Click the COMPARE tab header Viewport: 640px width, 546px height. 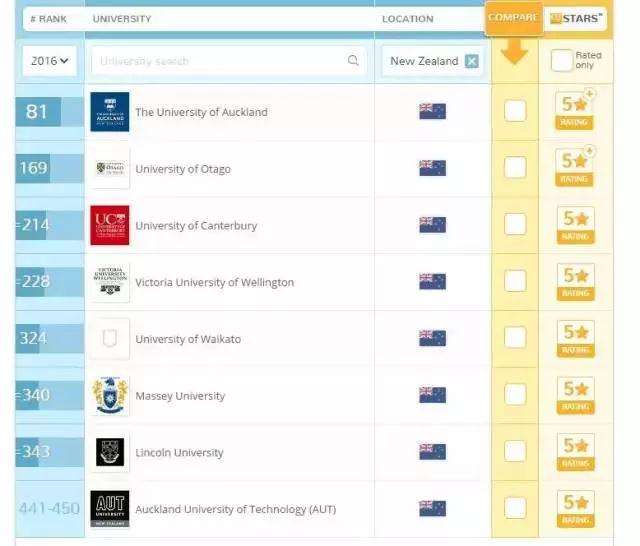tap(512, 18)
